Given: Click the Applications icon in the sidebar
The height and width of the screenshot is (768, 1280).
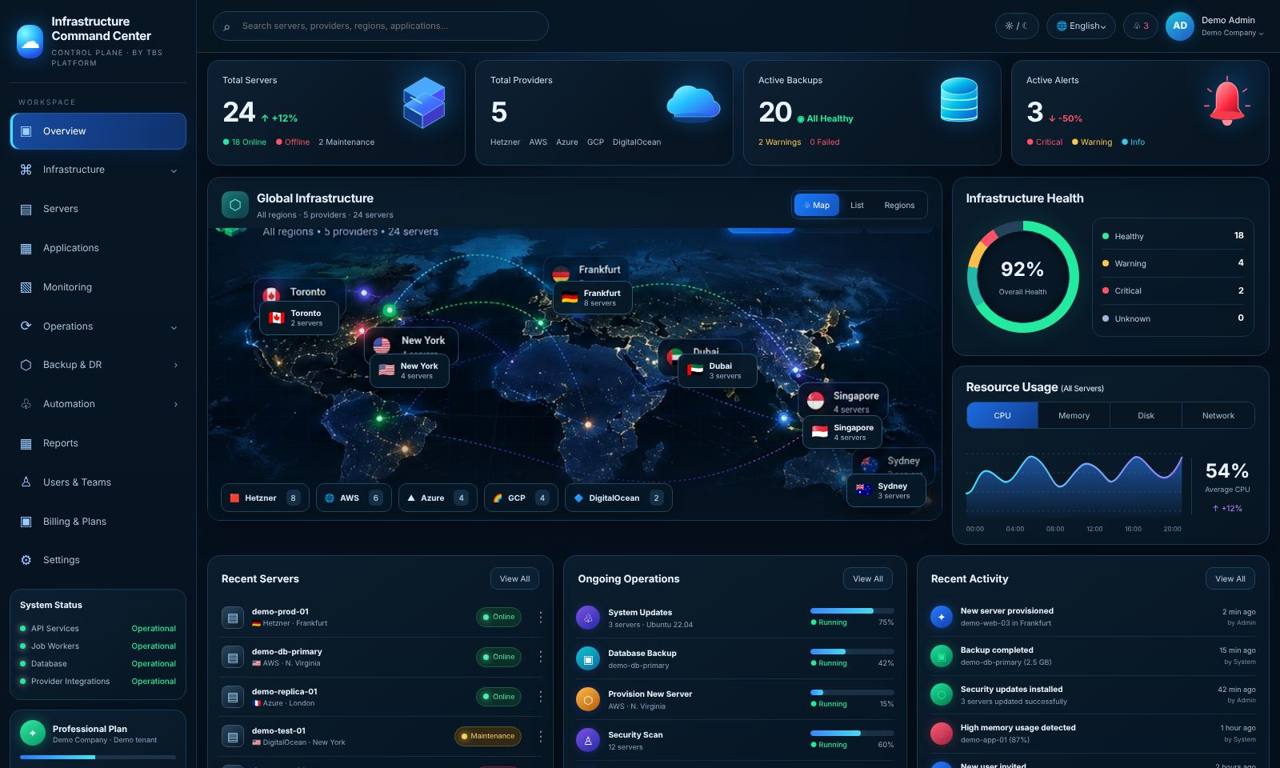Looking at the screenshot, I should point(26,248).
